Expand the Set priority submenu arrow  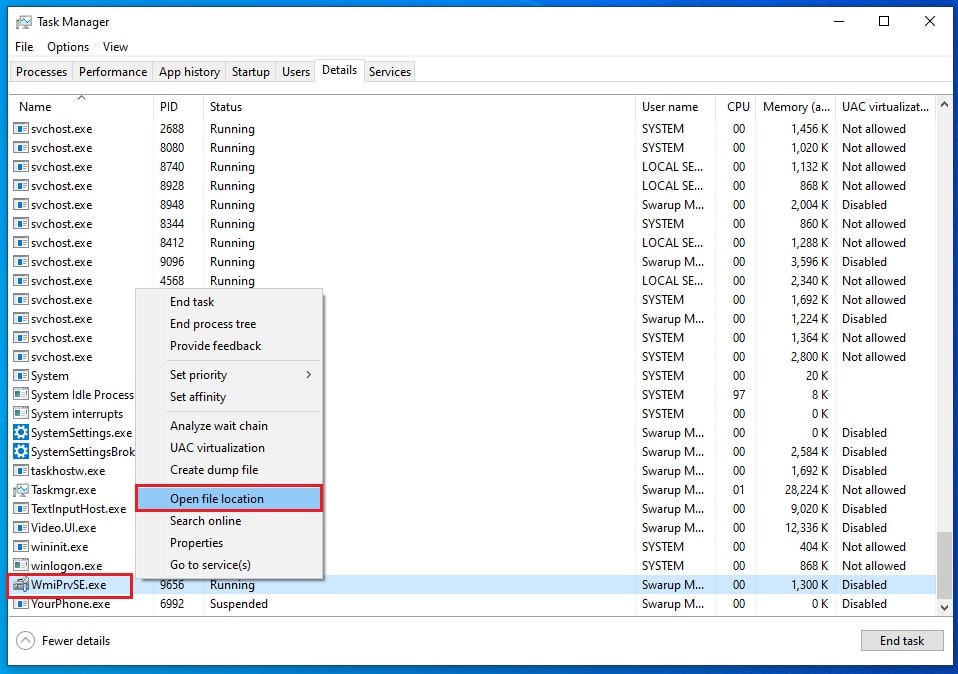pos(309,375)
